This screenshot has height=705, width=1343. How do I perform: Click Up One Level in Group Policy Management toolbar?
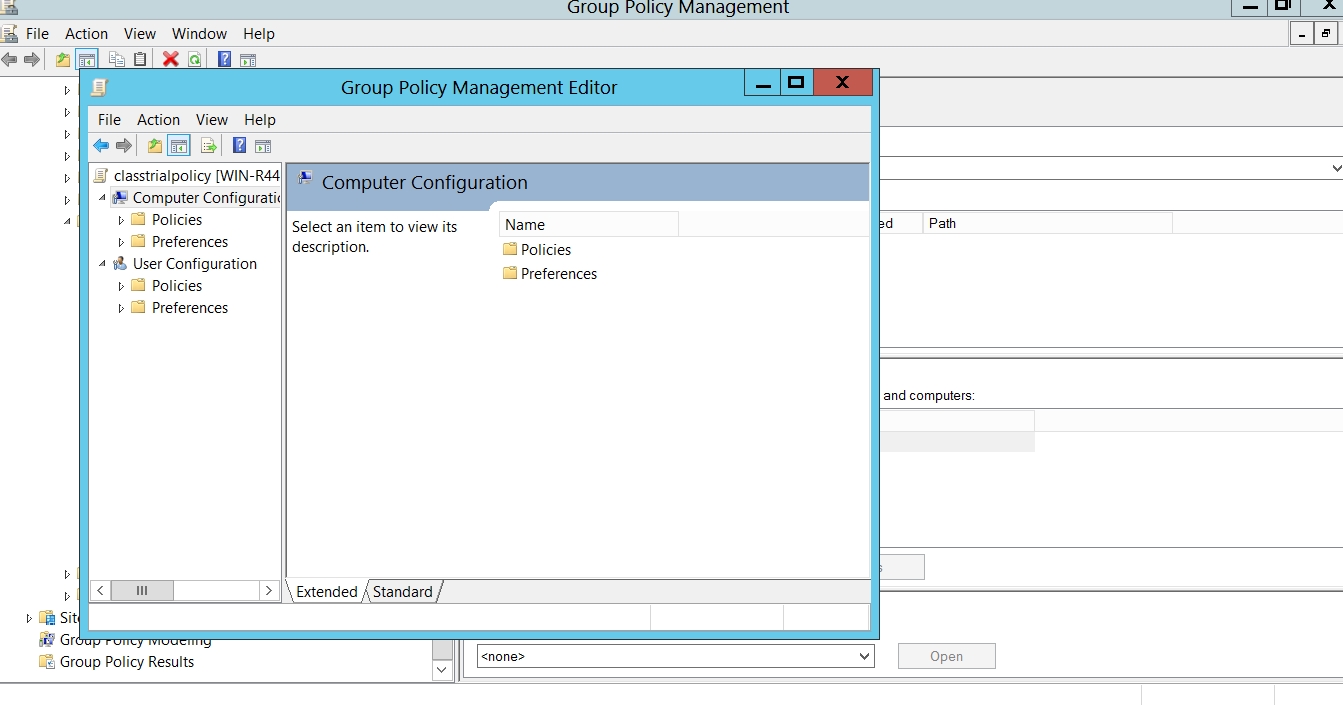coord(63,59)
